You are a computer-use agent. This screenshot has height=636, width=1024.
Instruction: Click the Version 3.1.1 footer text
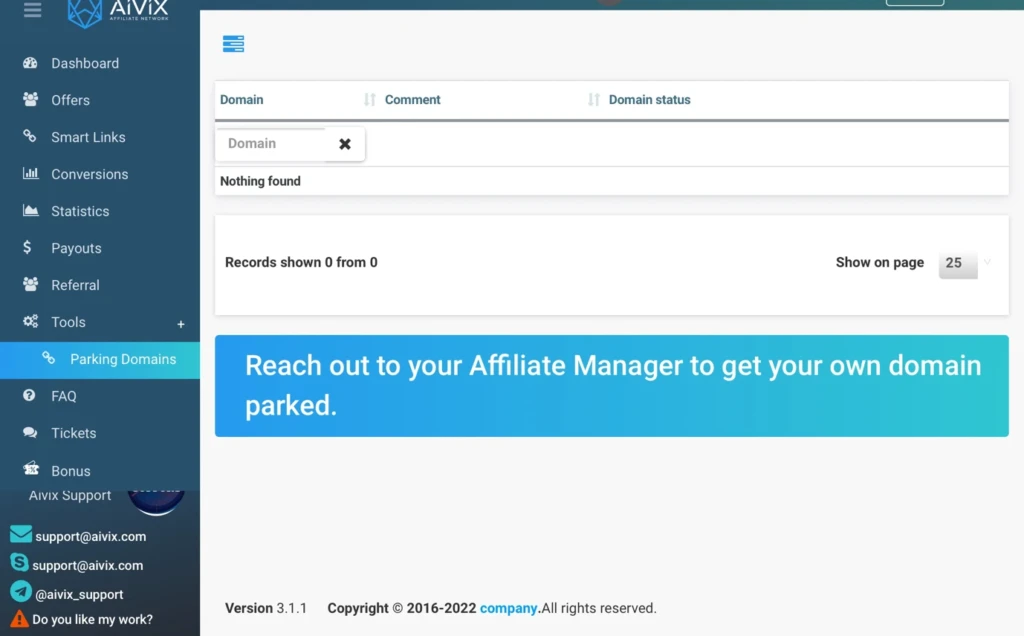(266, 608)
